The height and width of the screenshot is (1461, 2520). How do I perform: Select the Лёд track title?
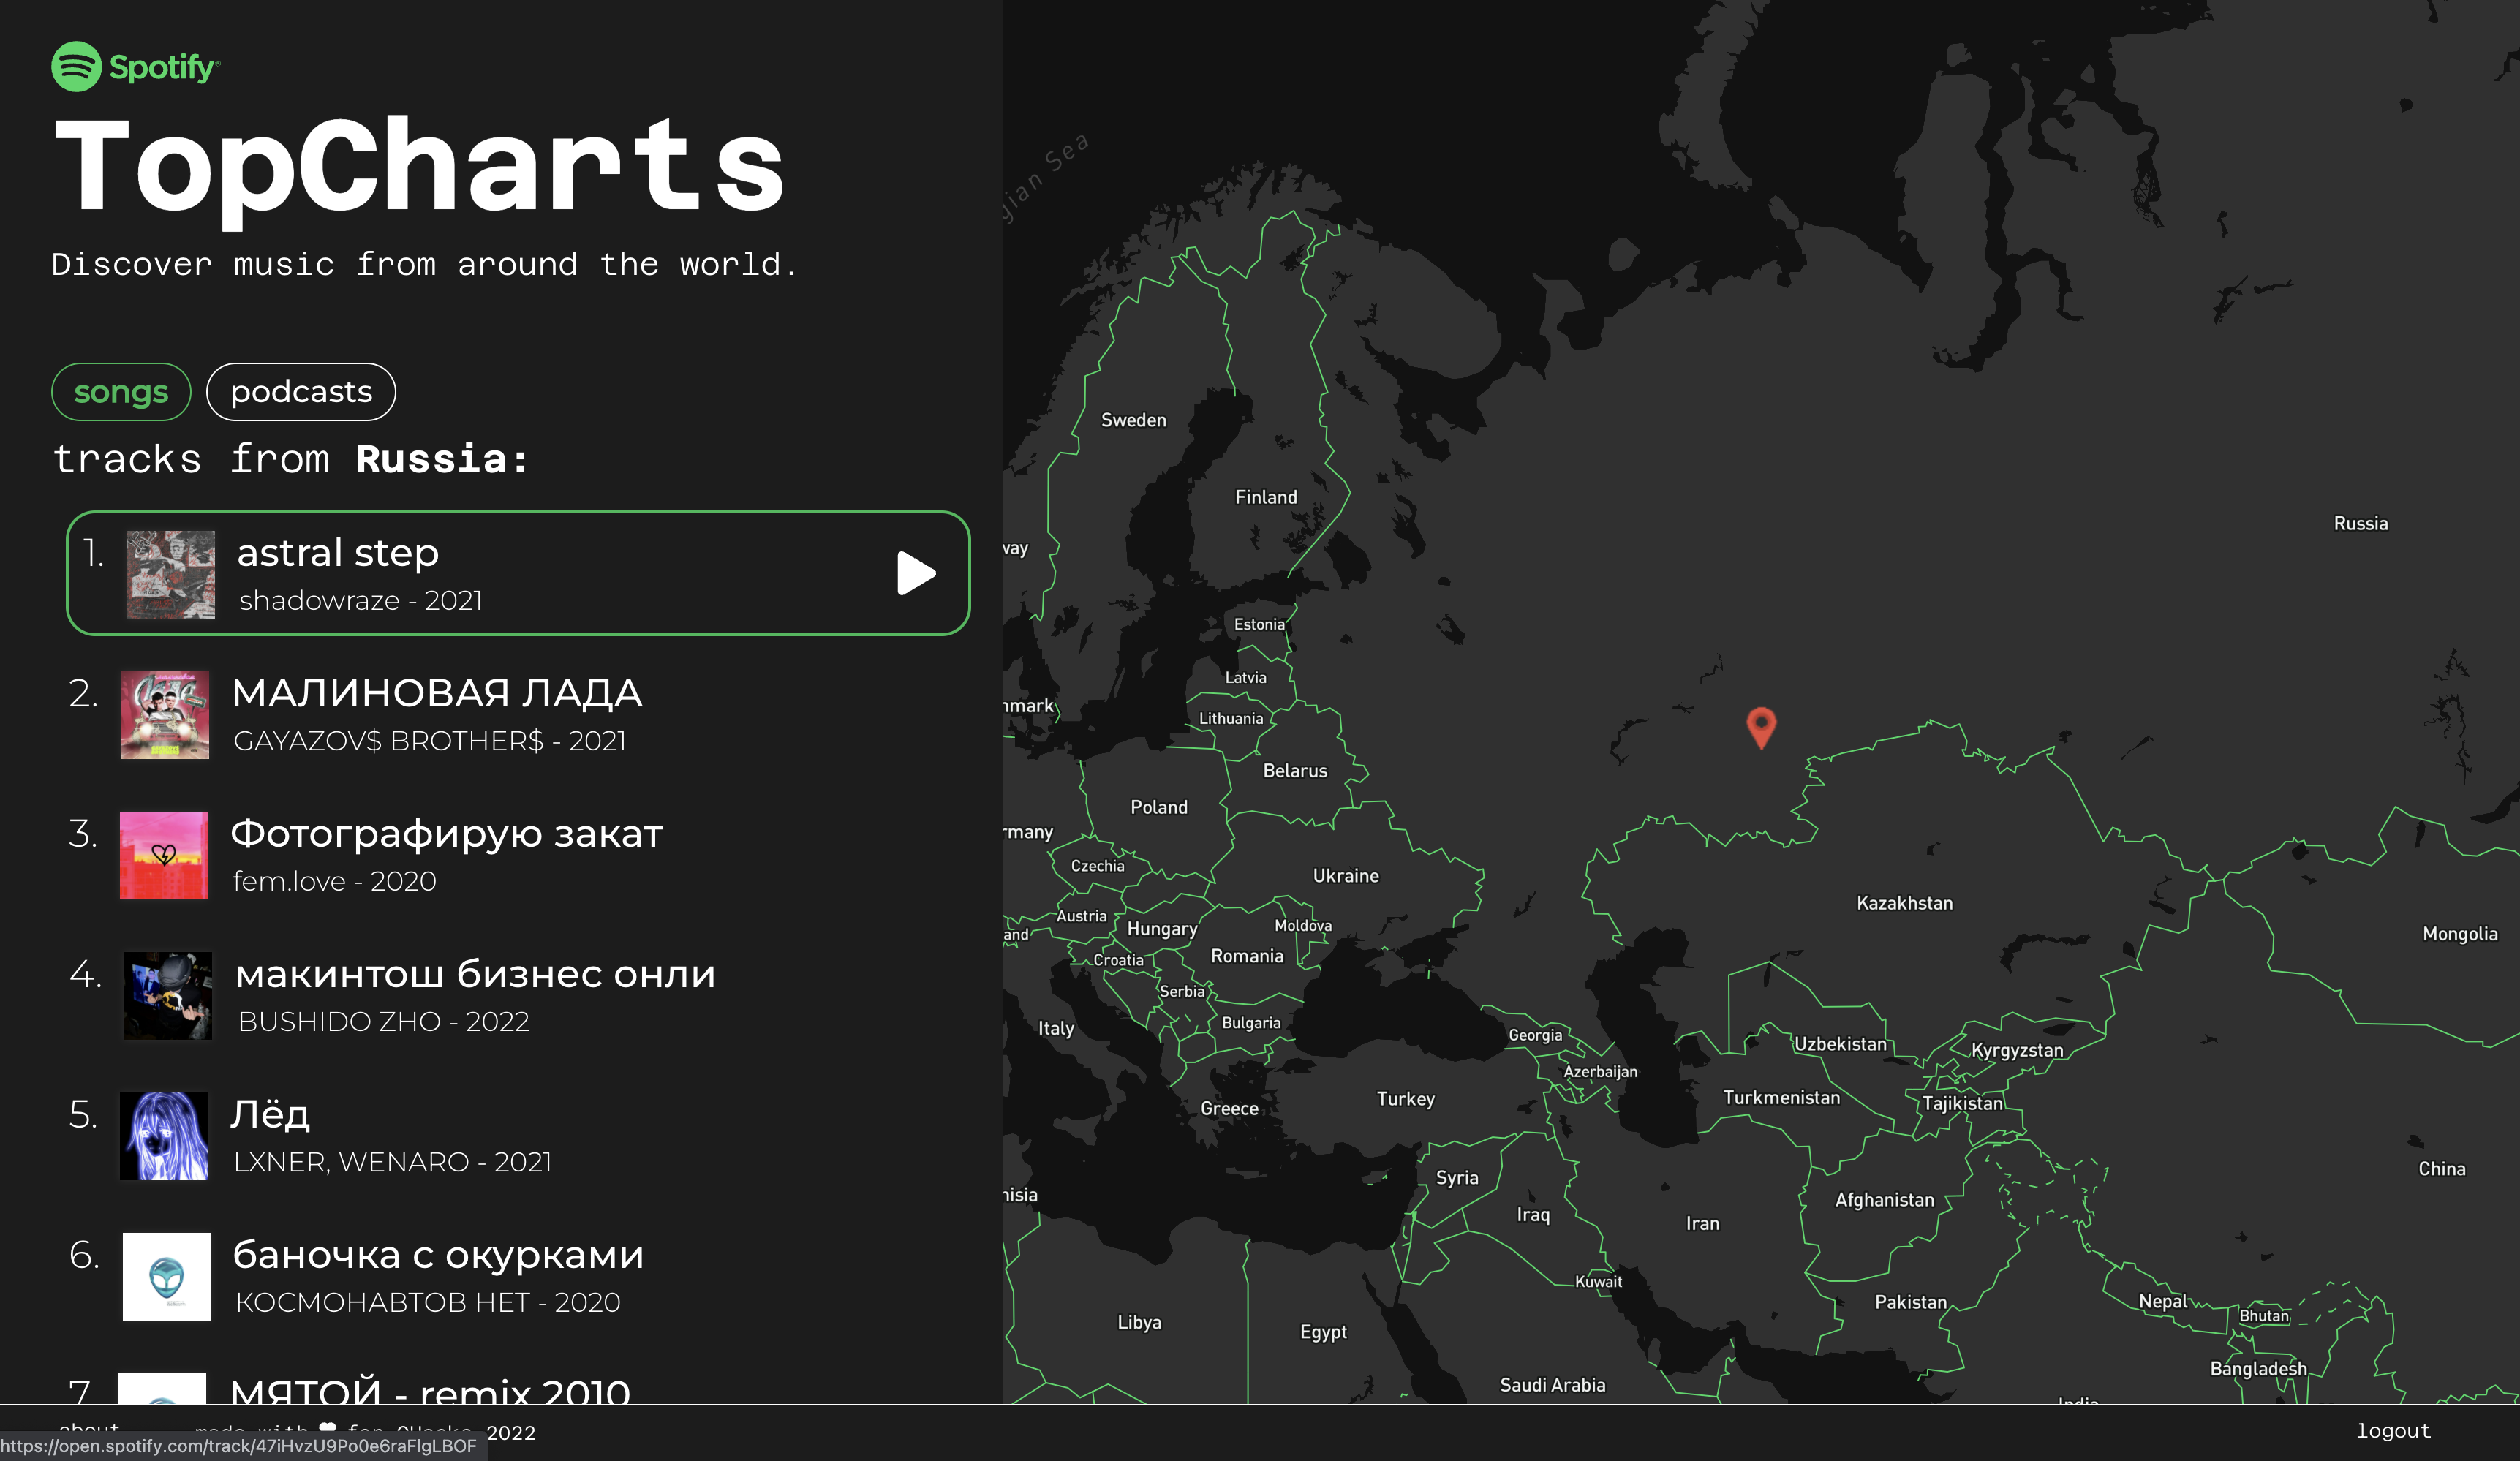tap(270, 1114)
